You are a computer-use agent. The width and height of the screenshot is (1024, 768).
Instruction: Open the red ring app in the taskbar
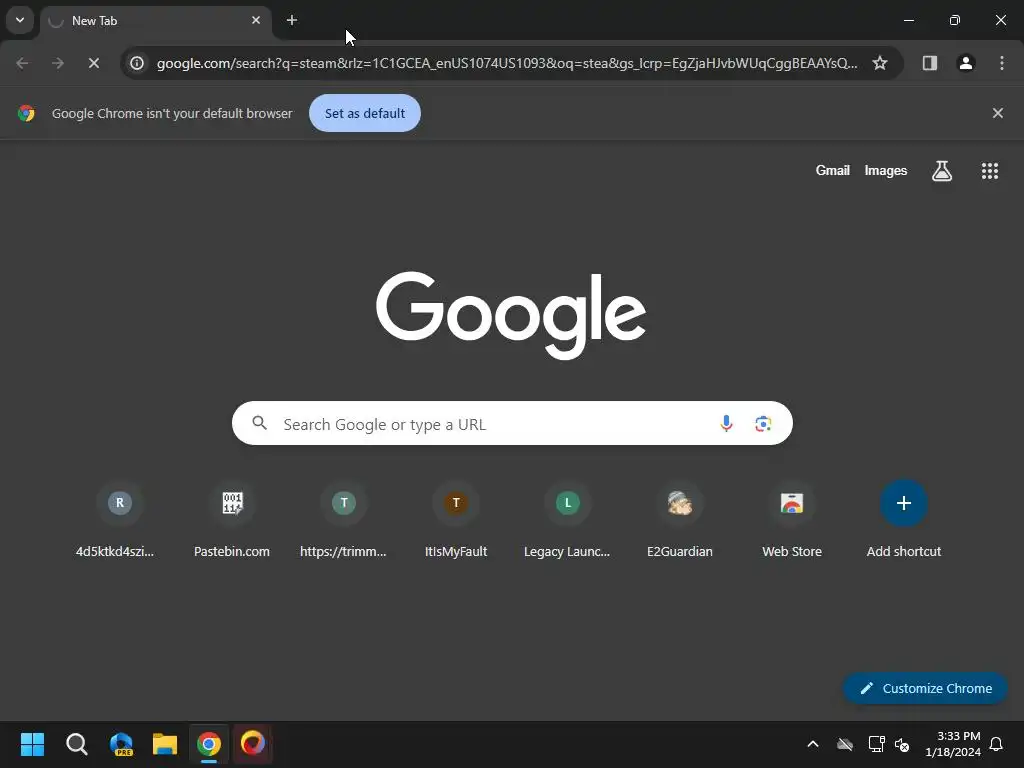[x=253, y=744]
